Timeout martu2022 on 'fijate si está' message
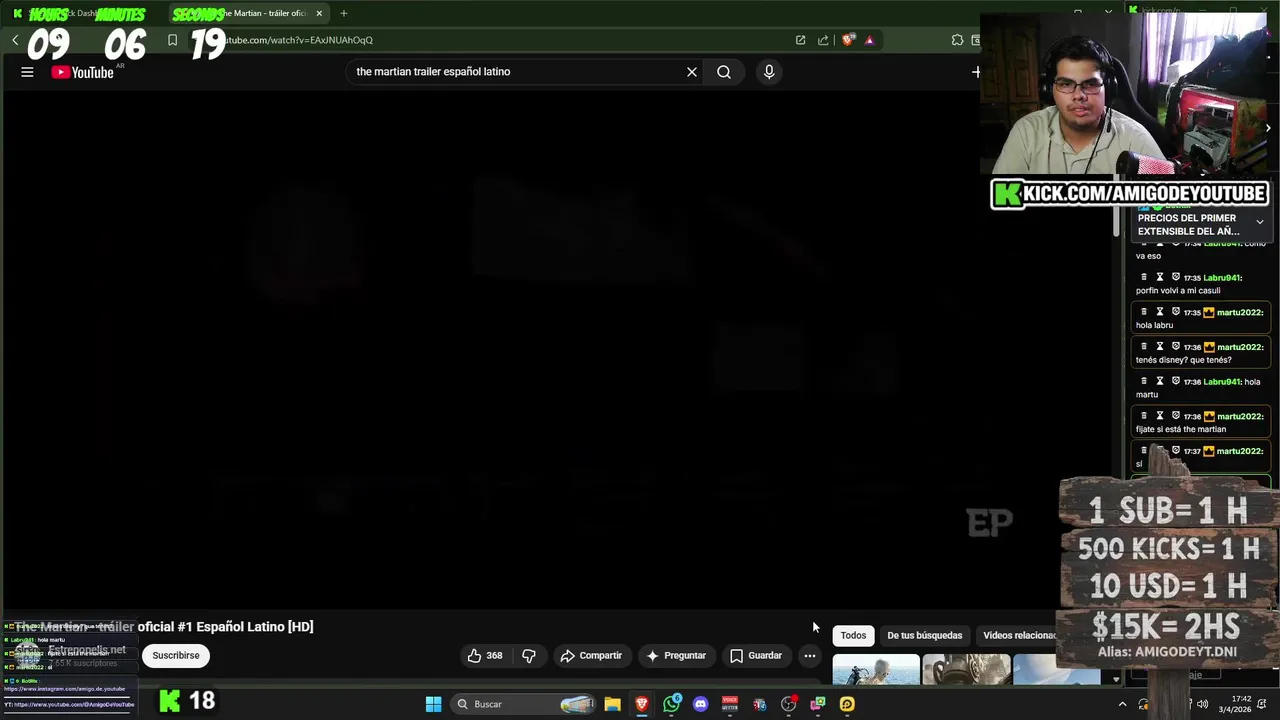The height and width of the screenshot is (720, 1280). click(1160, 416)
